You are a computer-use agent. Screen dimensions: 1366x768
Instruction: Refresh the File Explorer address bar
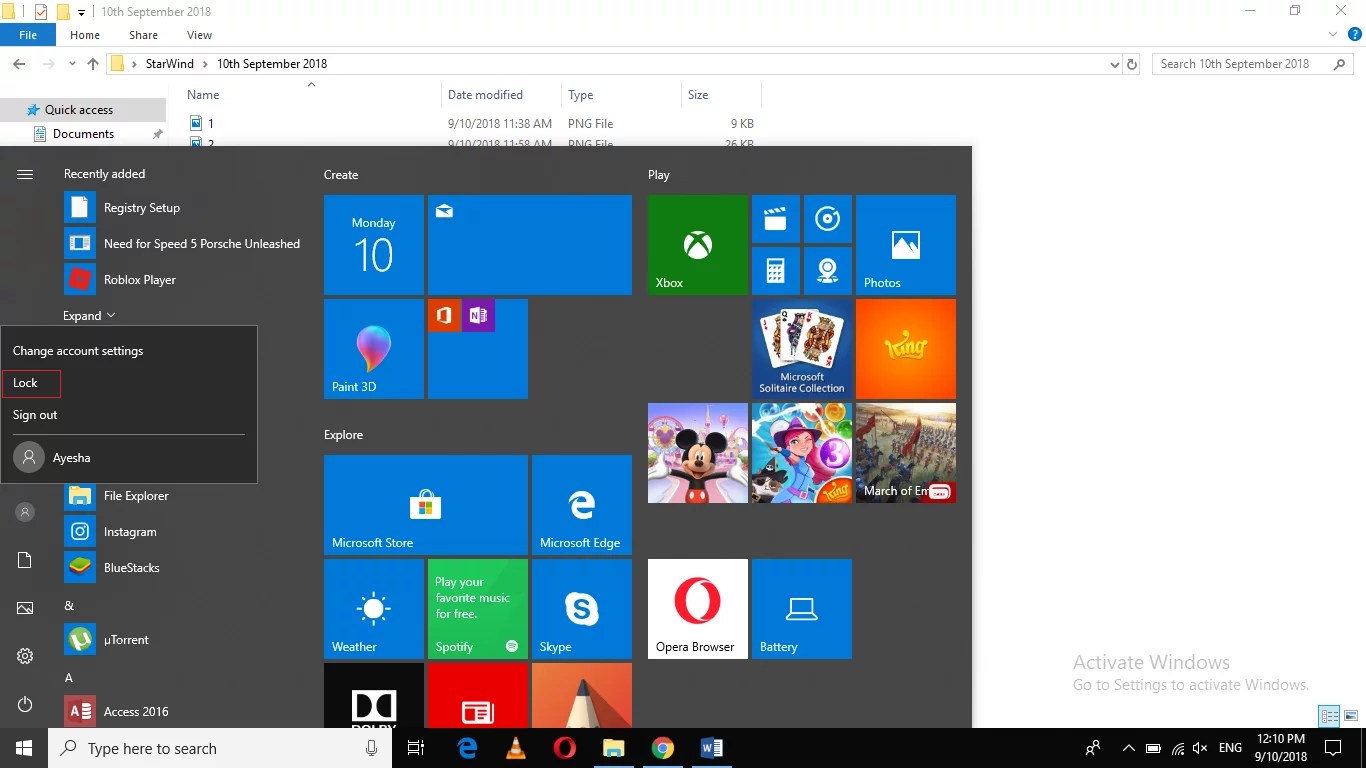pyautogui.click(x=1132, y=64)
